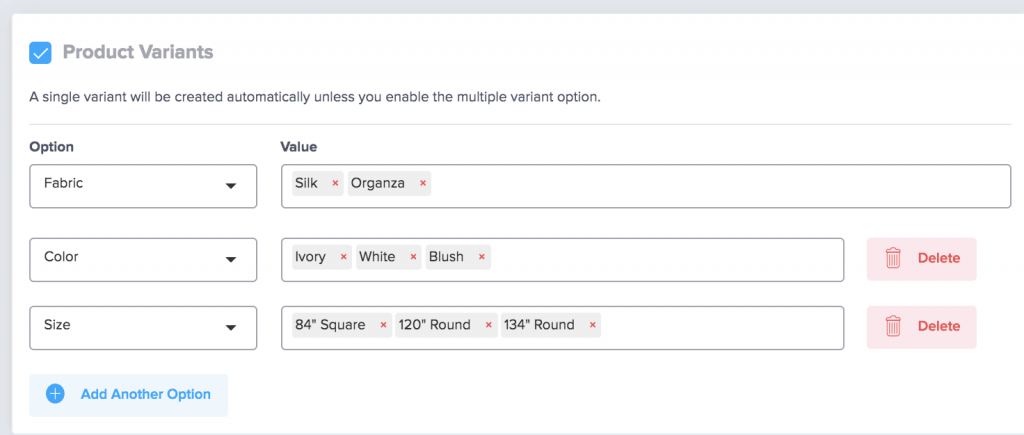Delete the Size option row
This screenshot has width=1024, height=435.
click(921, 327)
